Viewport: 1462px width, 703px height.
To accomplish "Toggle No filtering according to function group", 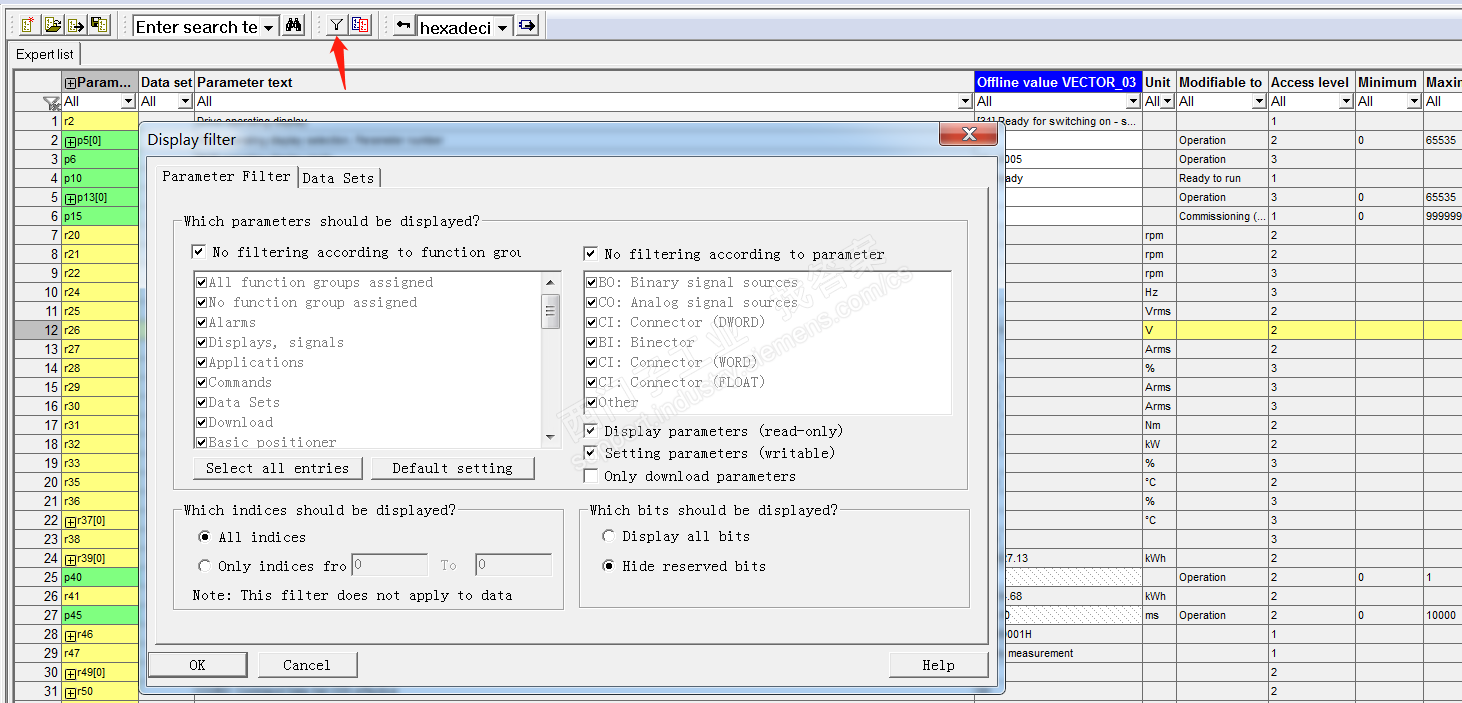I will pos(198,252).
